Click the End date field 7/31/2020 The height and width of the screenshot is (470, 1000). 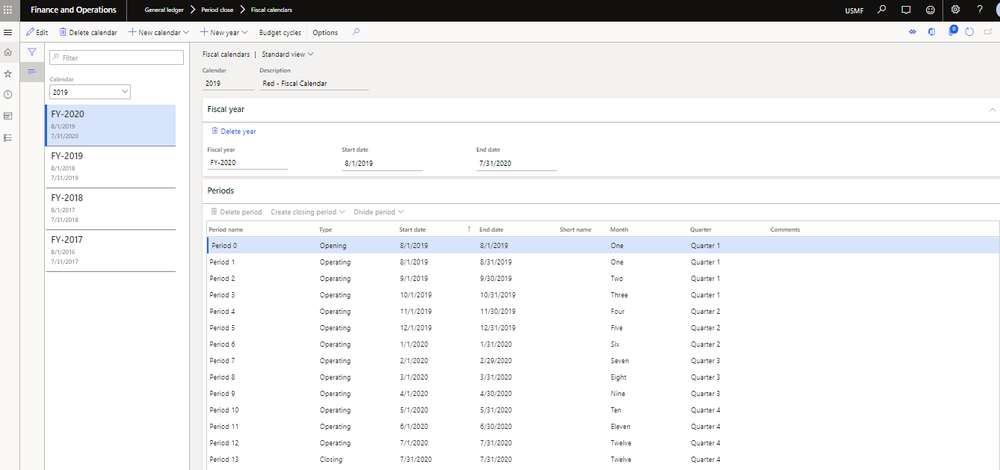517,163
